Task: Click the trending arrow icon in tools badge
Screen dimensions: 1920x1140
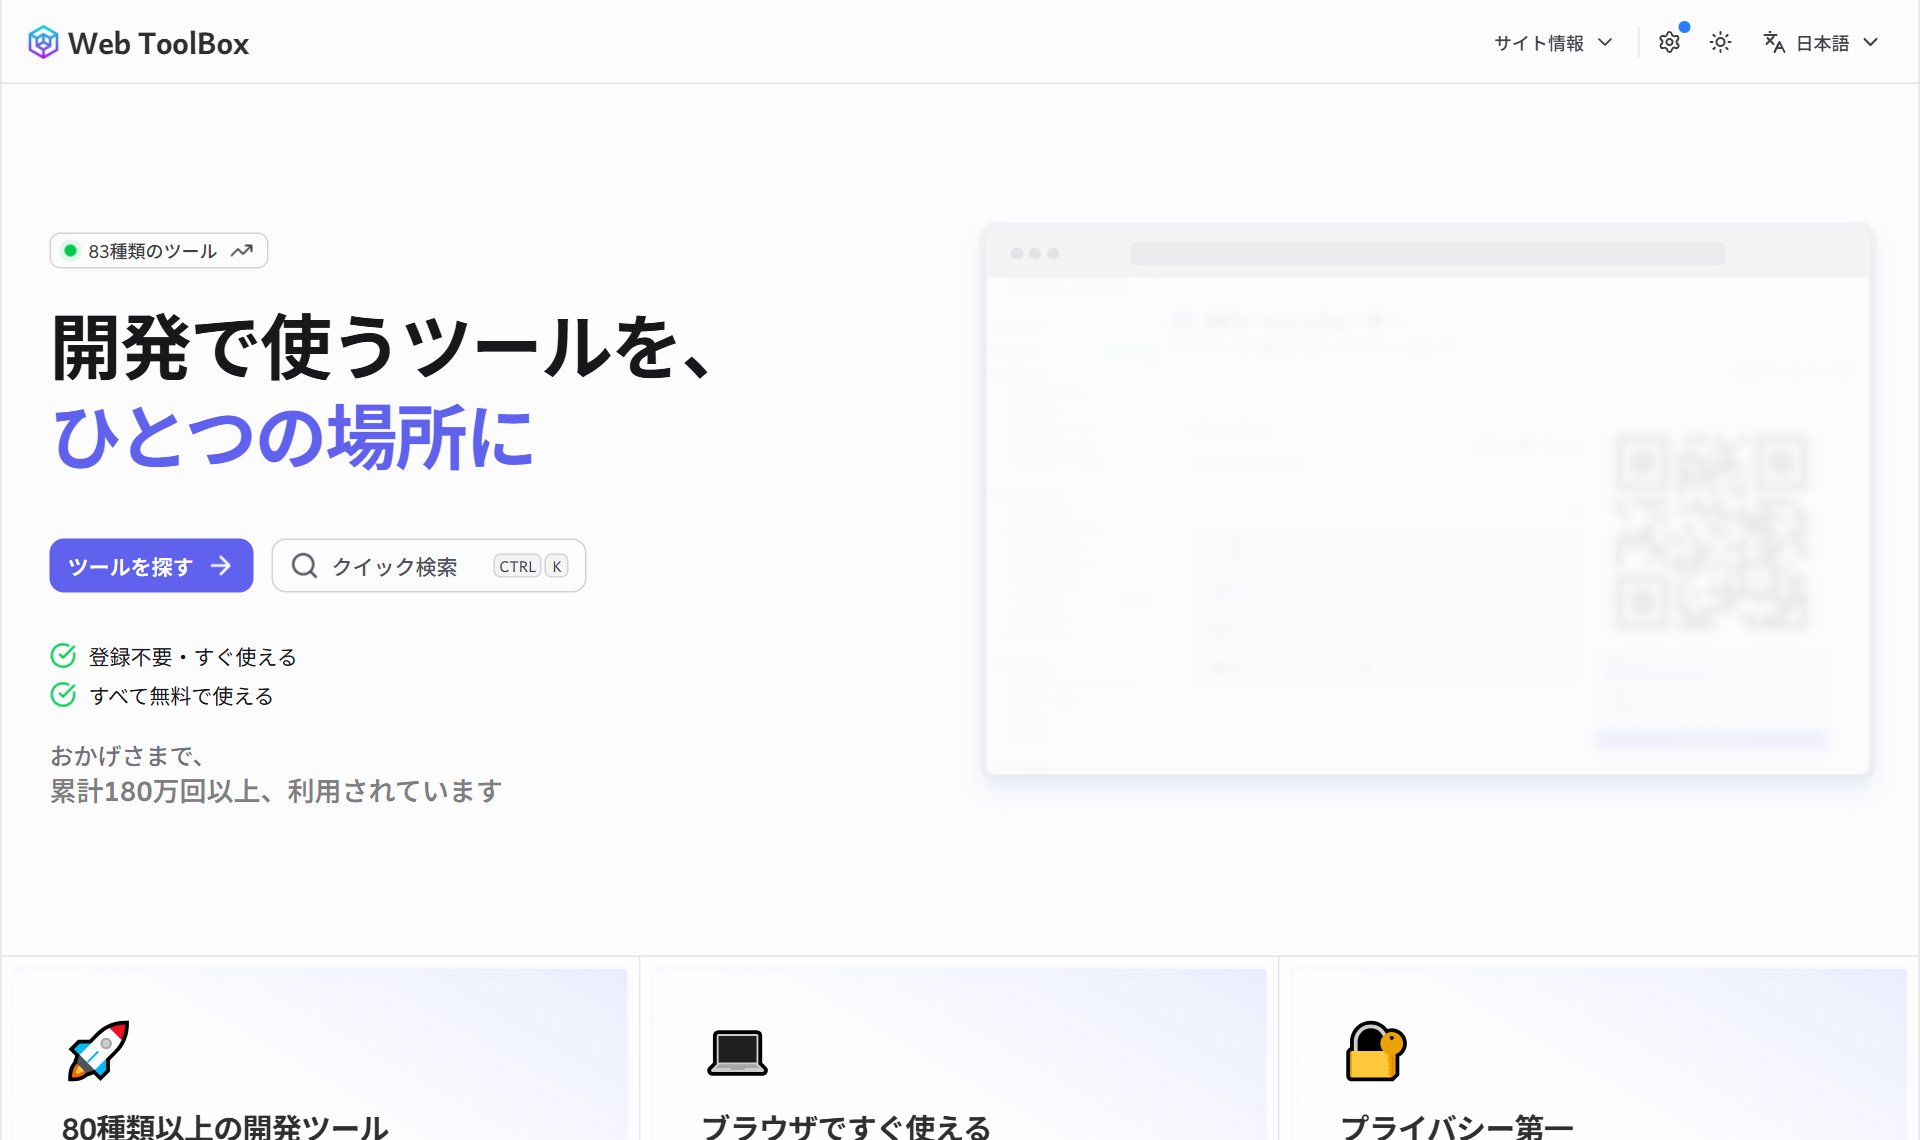Action: [x=242, y=251]
